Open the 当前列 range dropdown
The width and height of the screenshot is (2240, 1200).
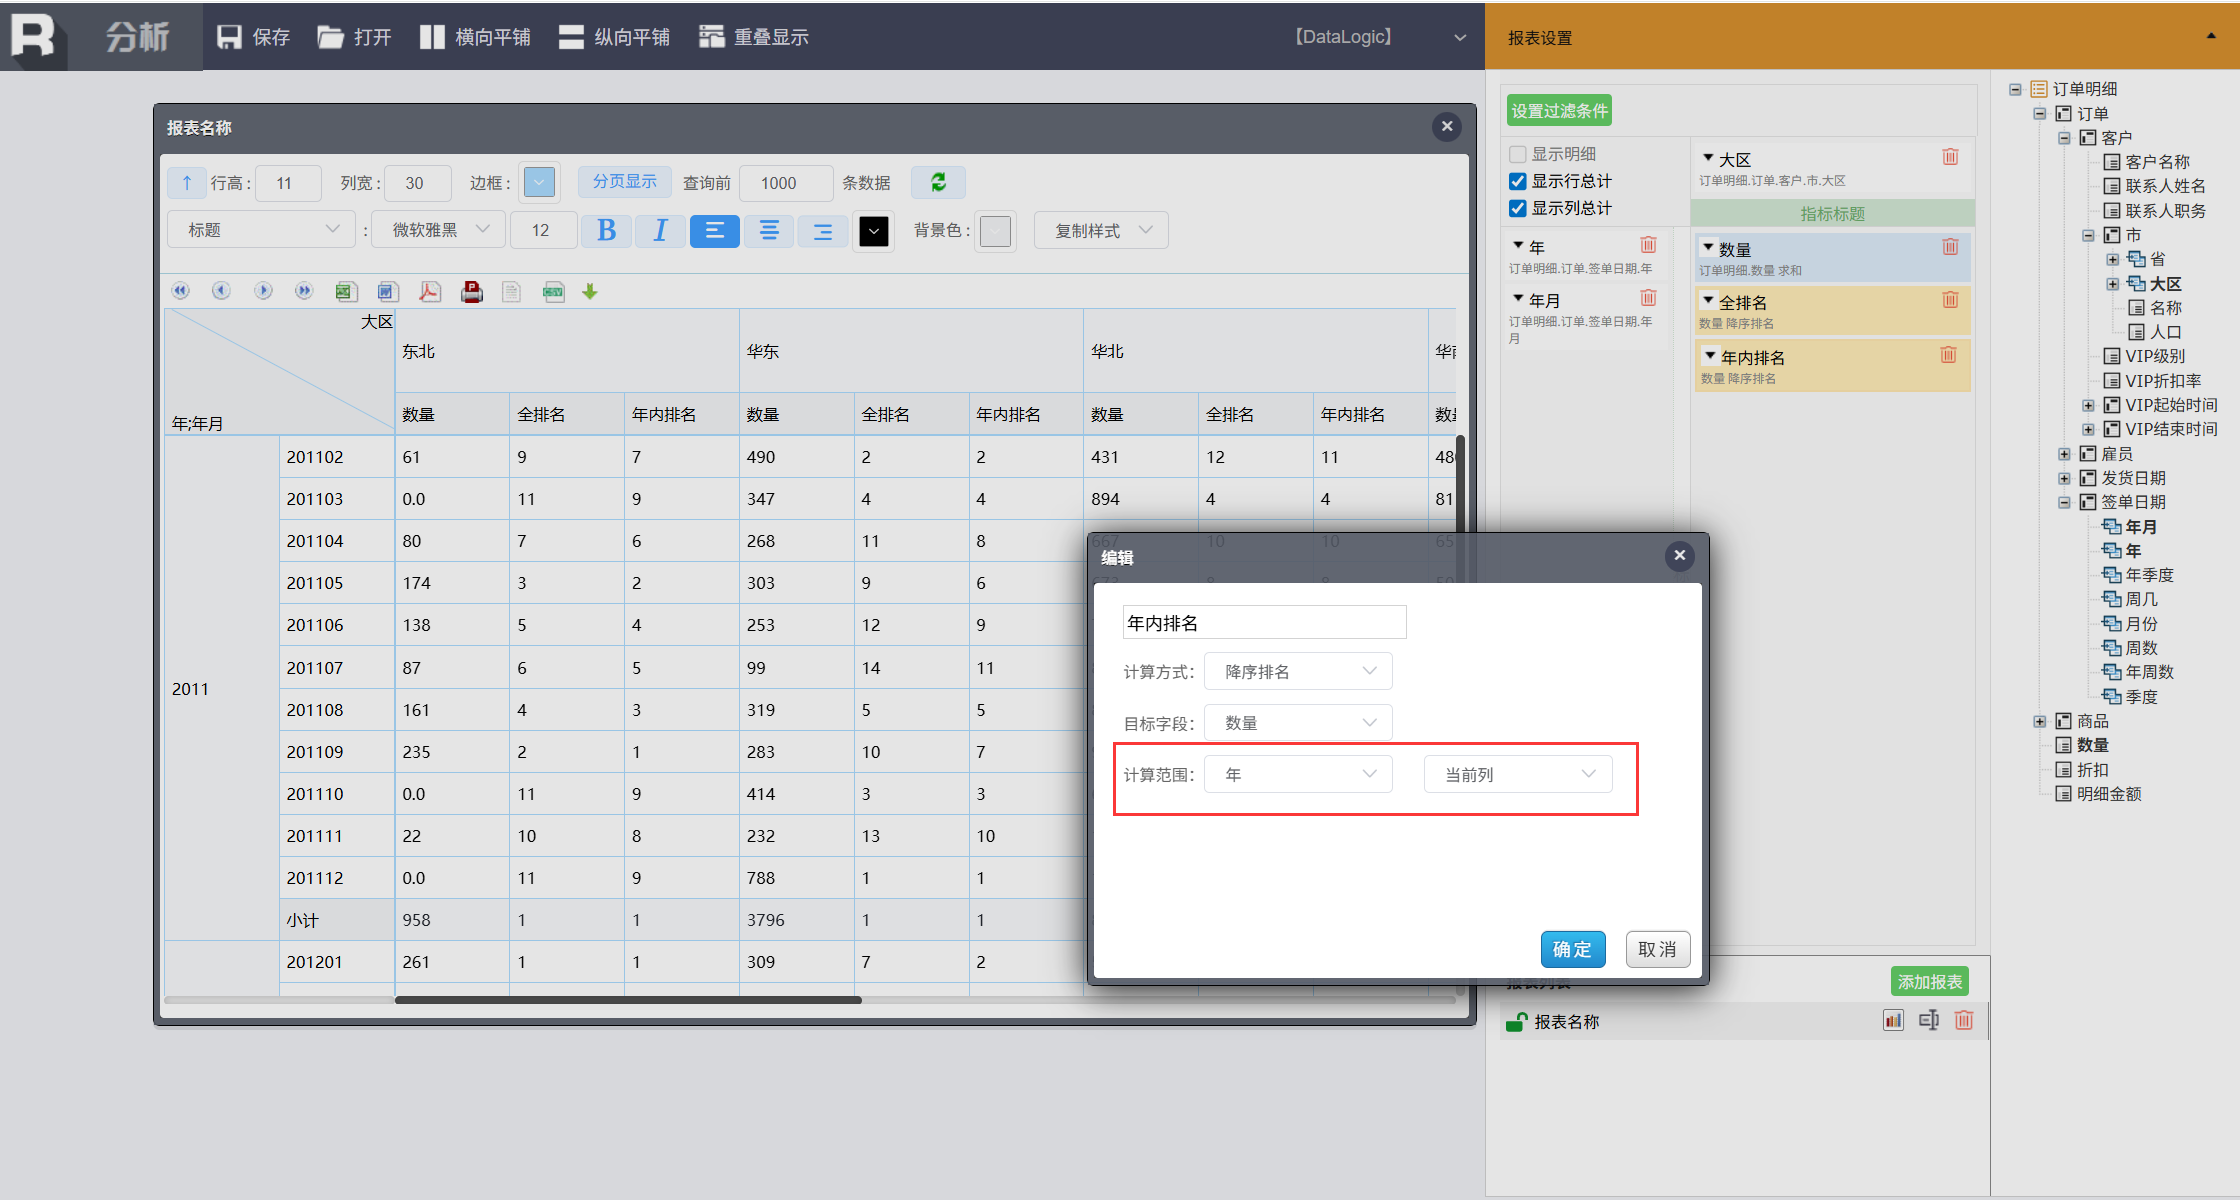point(1517,774)
